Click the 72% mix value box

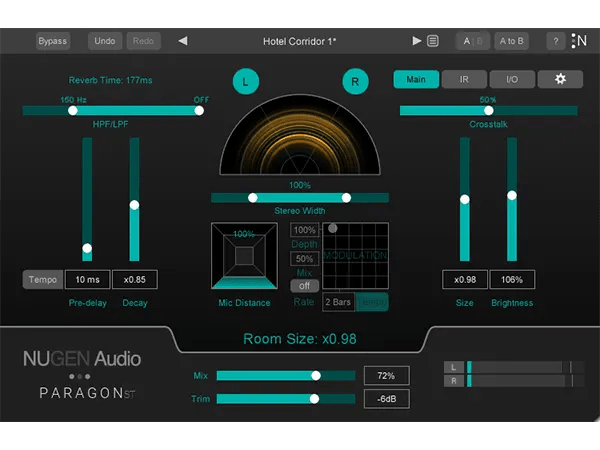386,375
